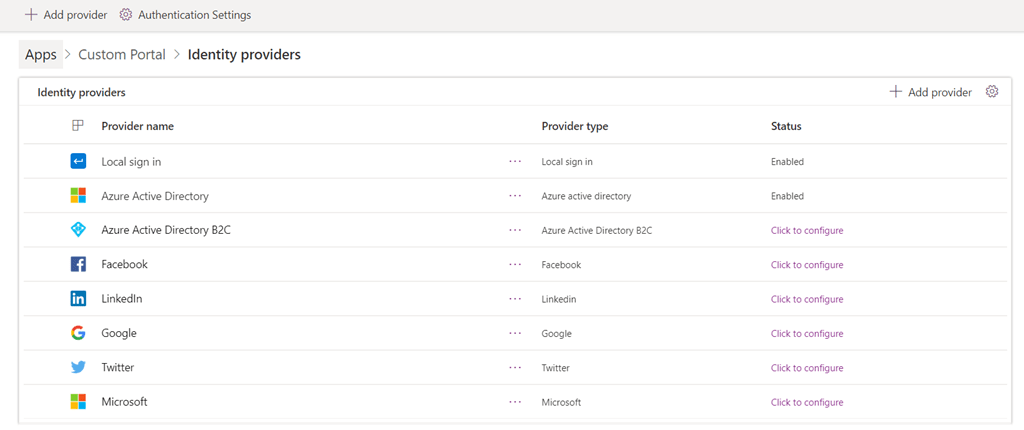Open Authentication Settings in the top bar
The image size is (1024, 430).
click(x=185, y=15)
